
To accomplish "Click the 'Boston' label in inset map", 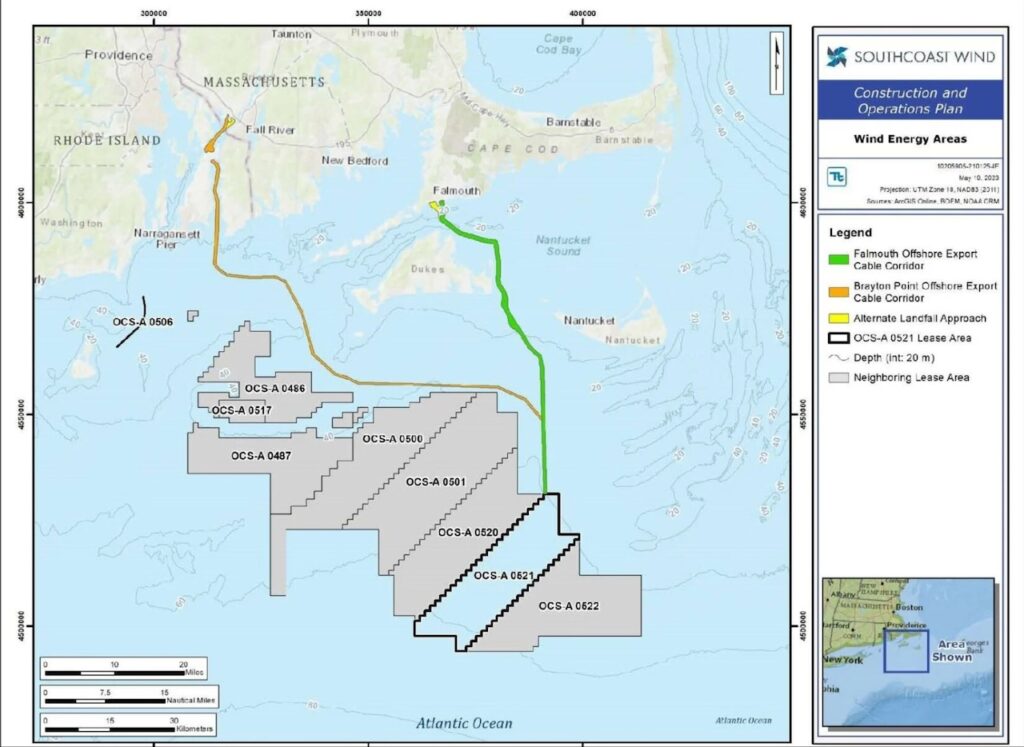I will pyautogui.click(x=909, y=607).
